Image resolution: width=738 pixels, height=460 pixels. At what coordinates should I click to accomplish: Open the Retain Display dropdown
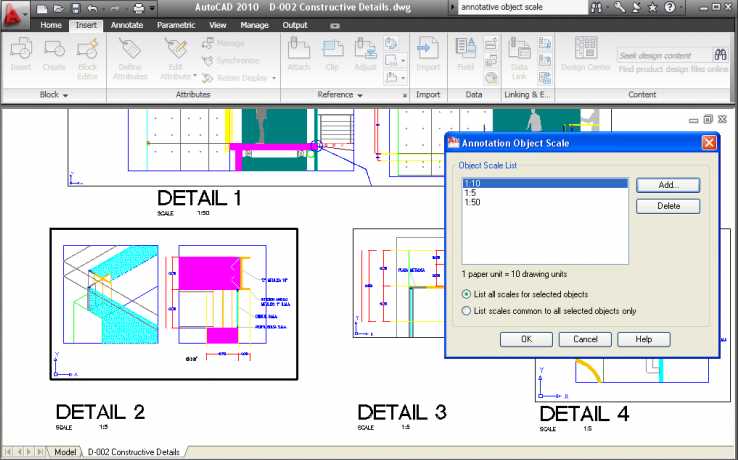tap(274, 78)
